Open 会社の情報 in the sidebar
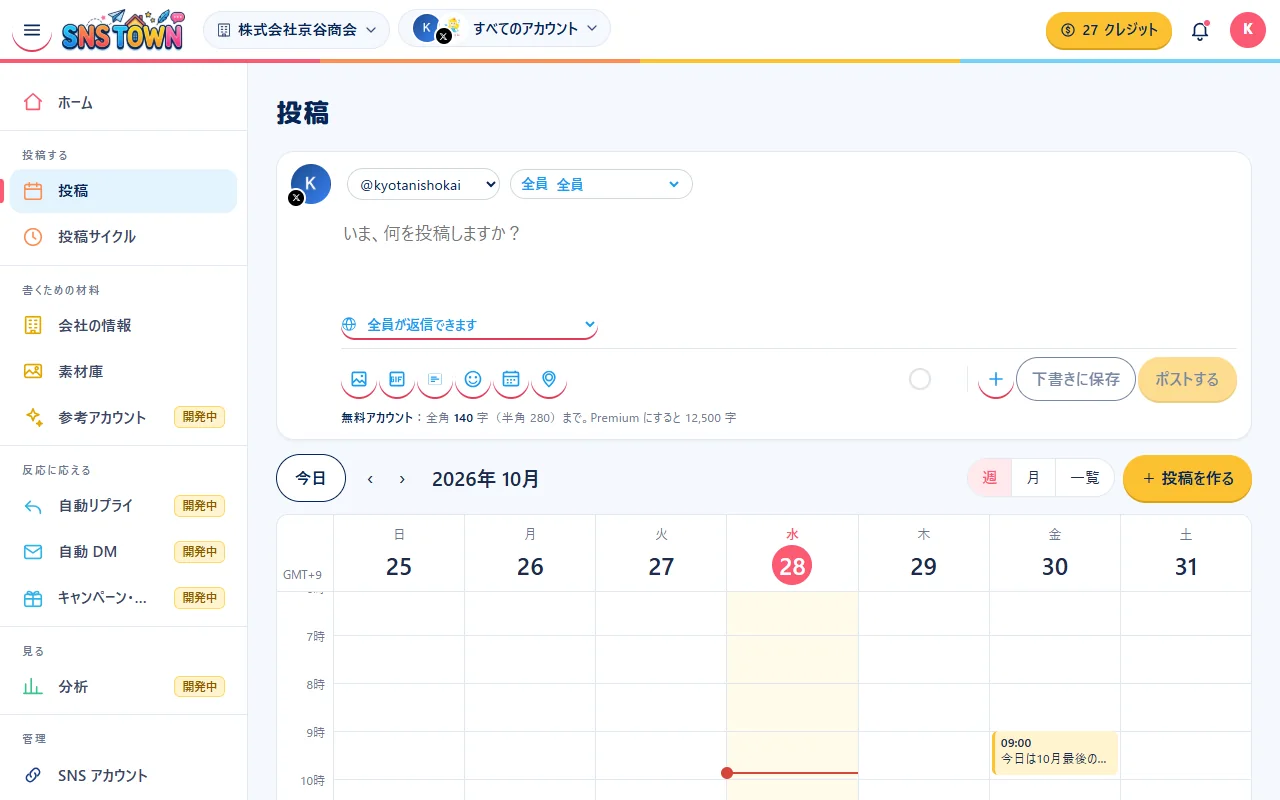The width and height of the screenshot is (1280, 800). pos(123,326)
